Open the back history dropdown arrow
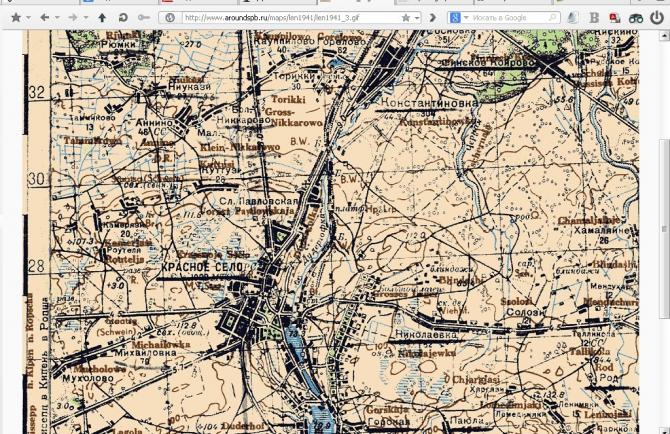670x434 pixels. 57,18
